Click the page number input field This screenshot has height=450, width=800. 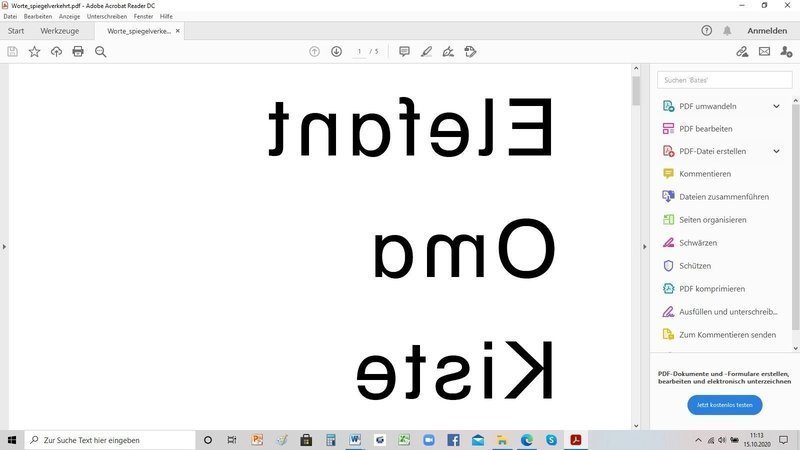pos(360,51)
